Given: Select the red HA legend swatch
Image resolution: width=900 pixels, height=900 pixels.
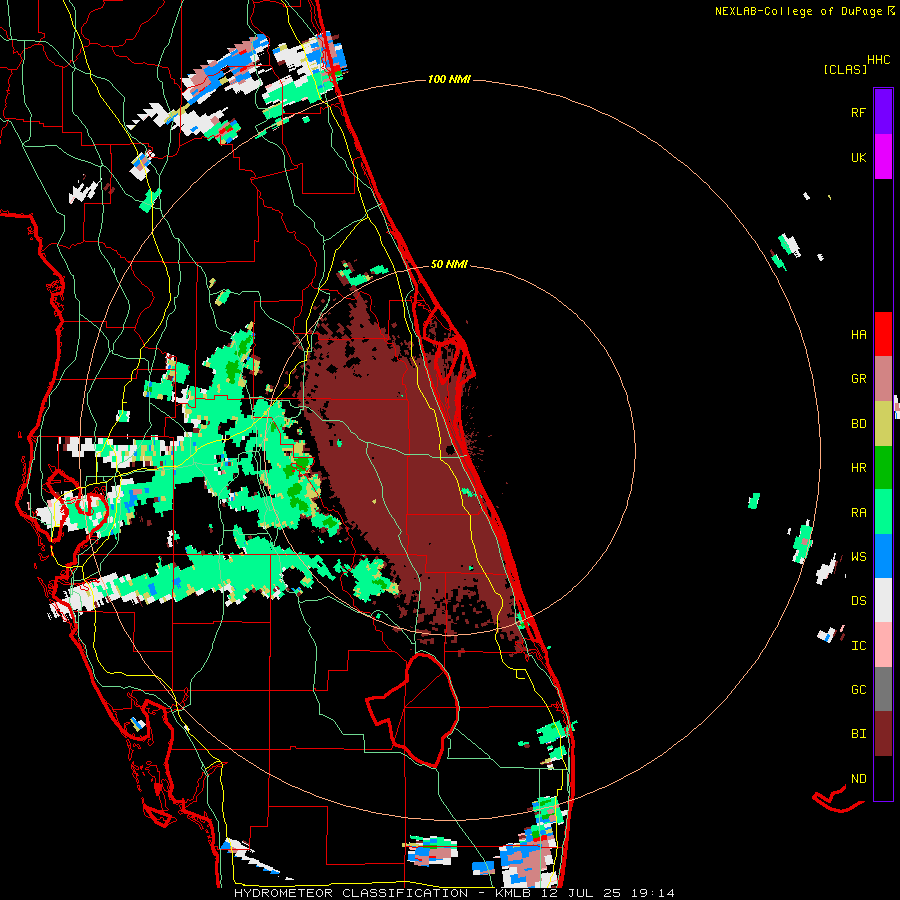Looking at the screenshot, I should coord(883,334).
